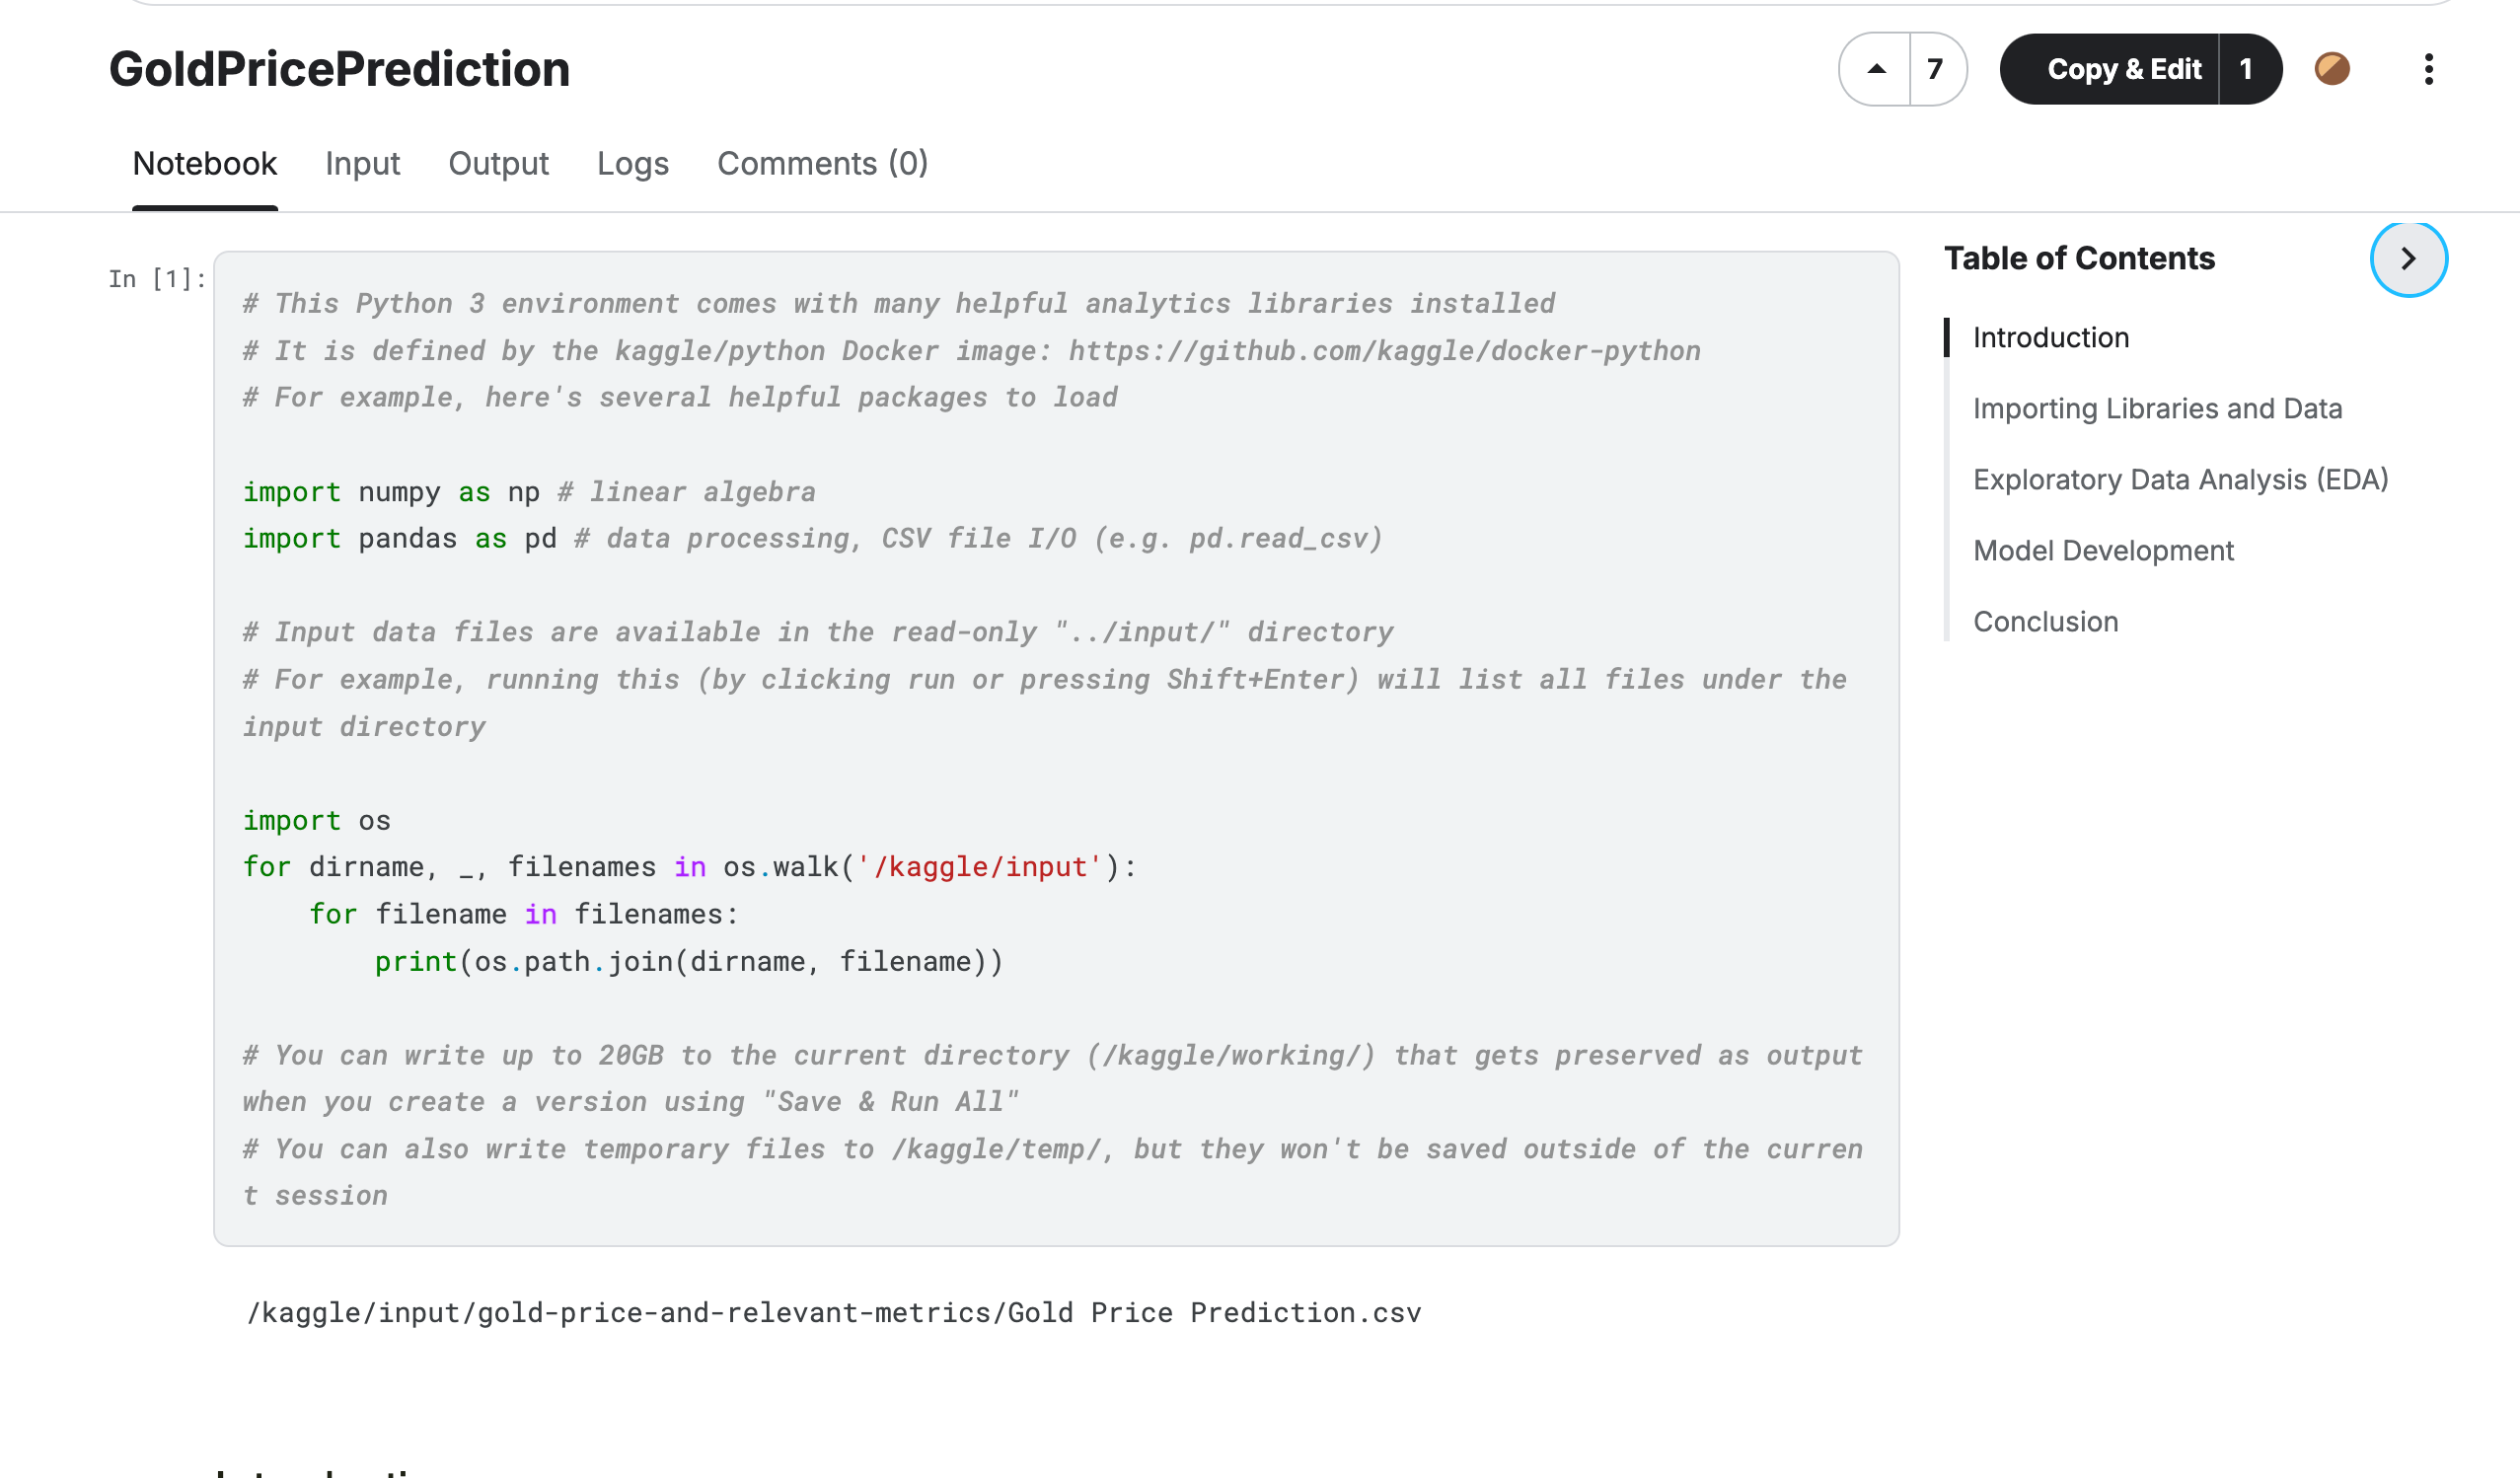
Task: Click the docker-python GitHub URL comment
Action: point(971,351)
